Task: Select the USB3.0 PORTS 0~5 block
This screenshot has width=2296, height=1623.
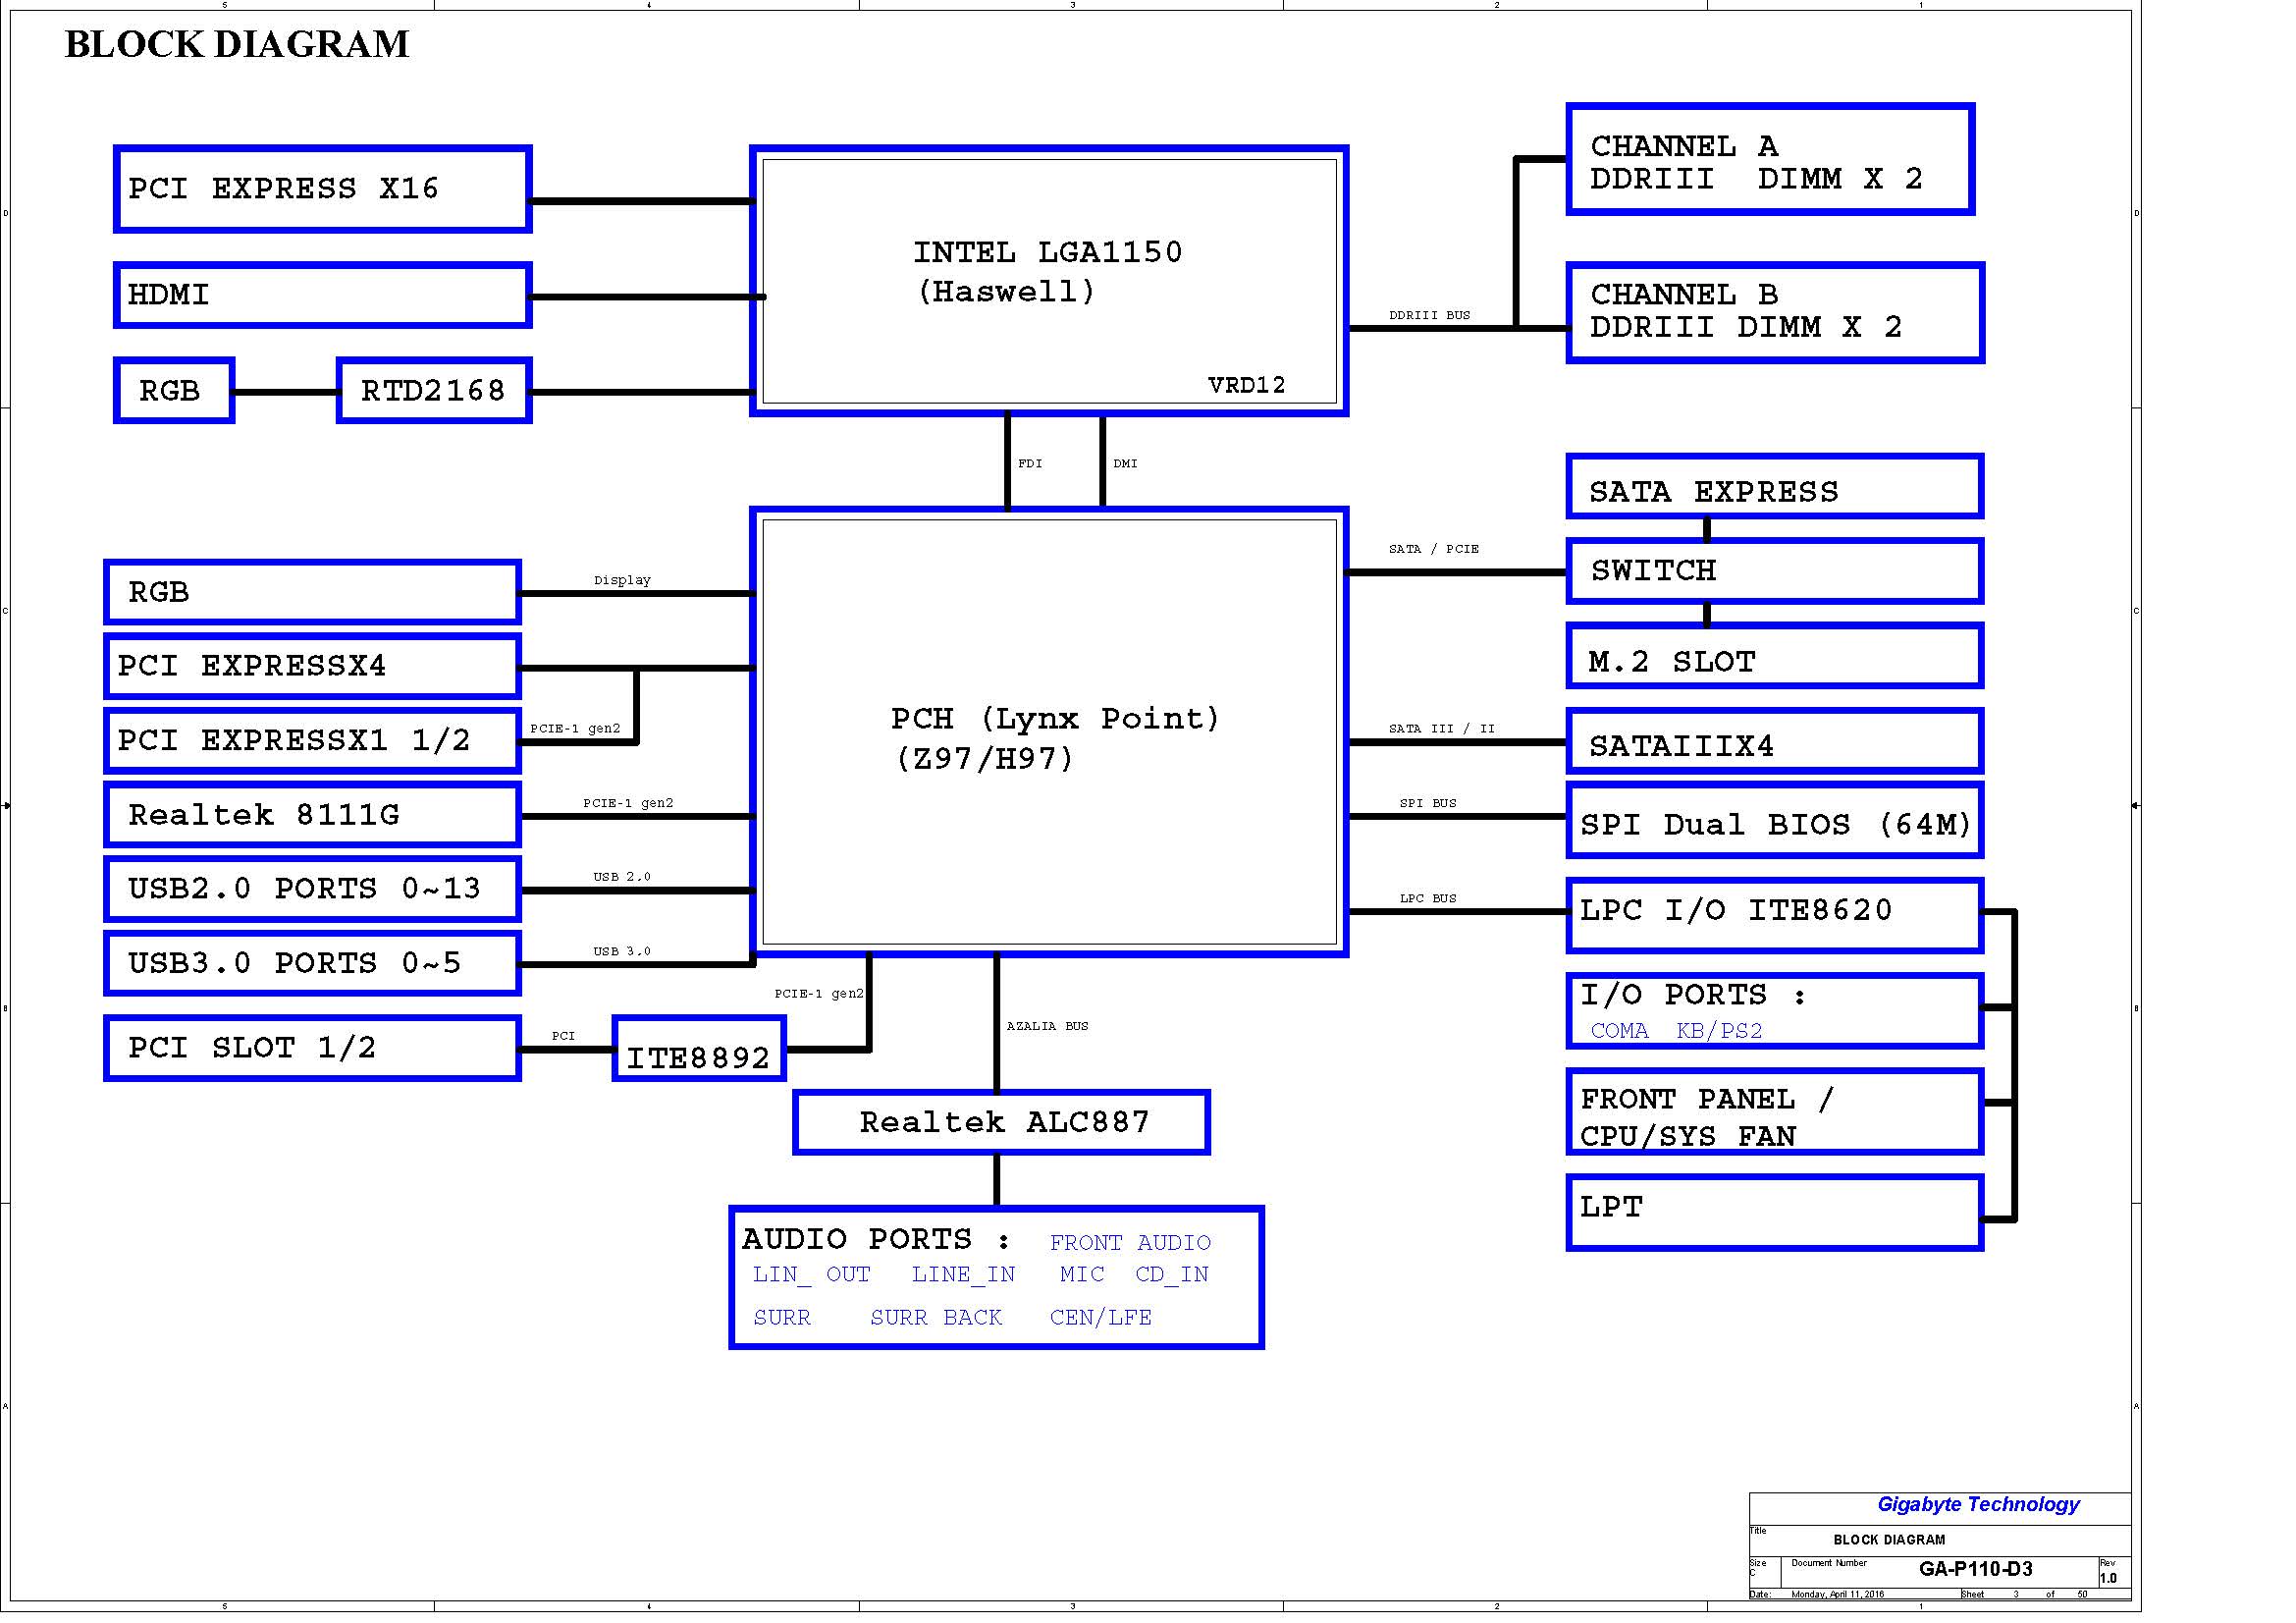Action: pos(312,963)
